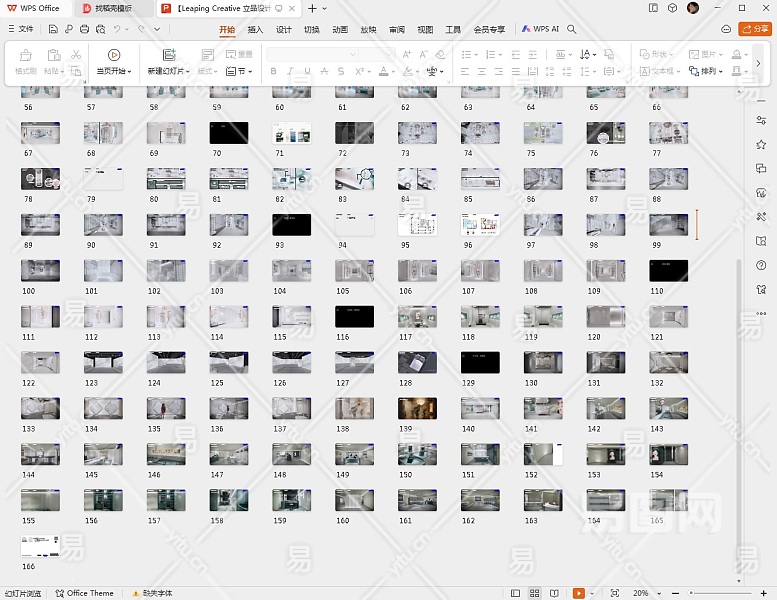Click the three dots more icon in sidebar

pos(761,314)
